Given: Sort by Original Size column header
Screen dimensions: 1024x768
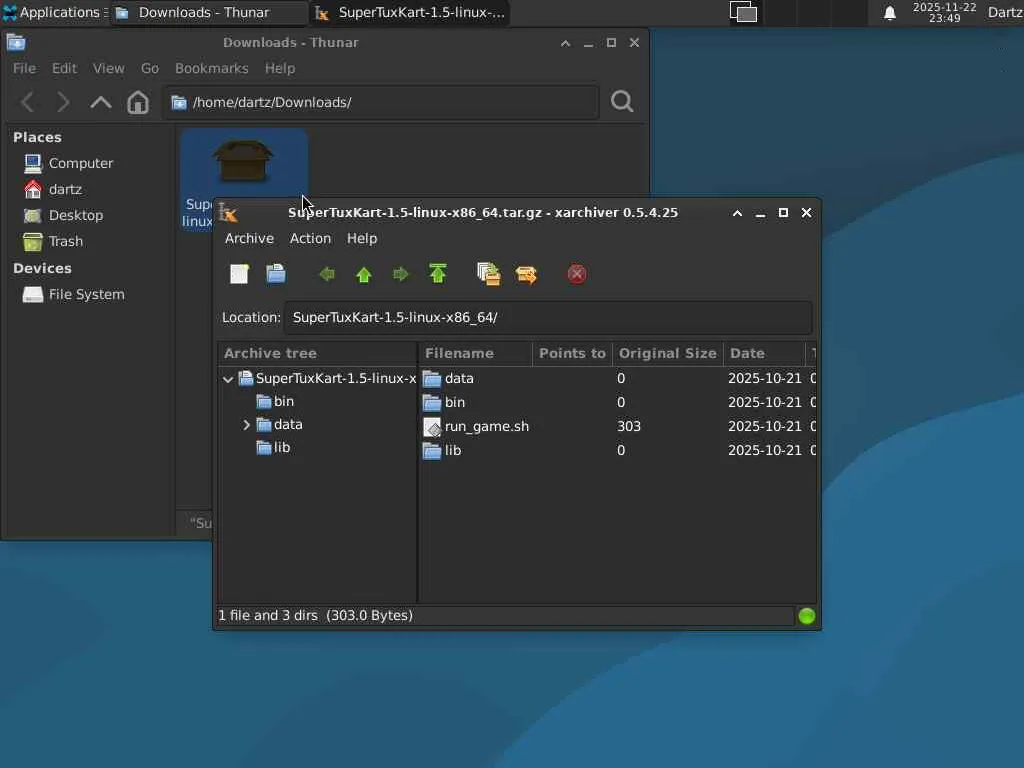Looking at the screenshot, I should click(667, 353).
